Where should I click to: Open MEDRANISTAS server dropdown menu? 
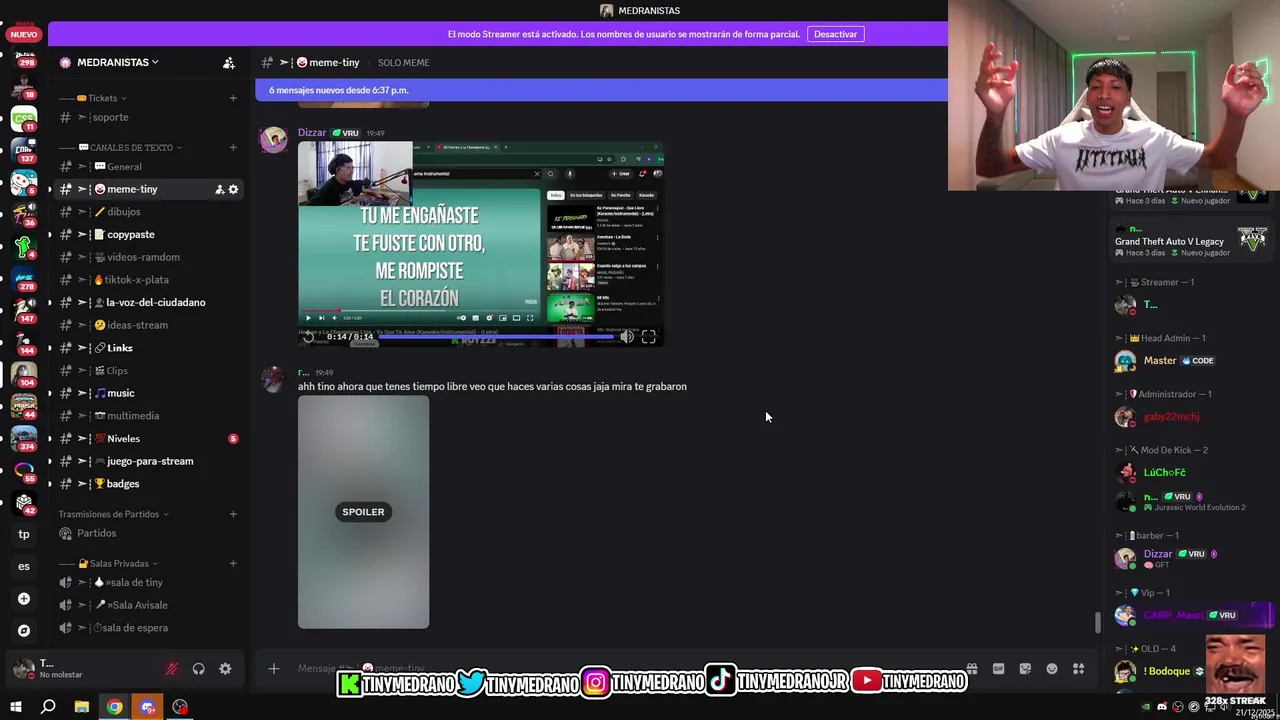[x=118, y=62]
